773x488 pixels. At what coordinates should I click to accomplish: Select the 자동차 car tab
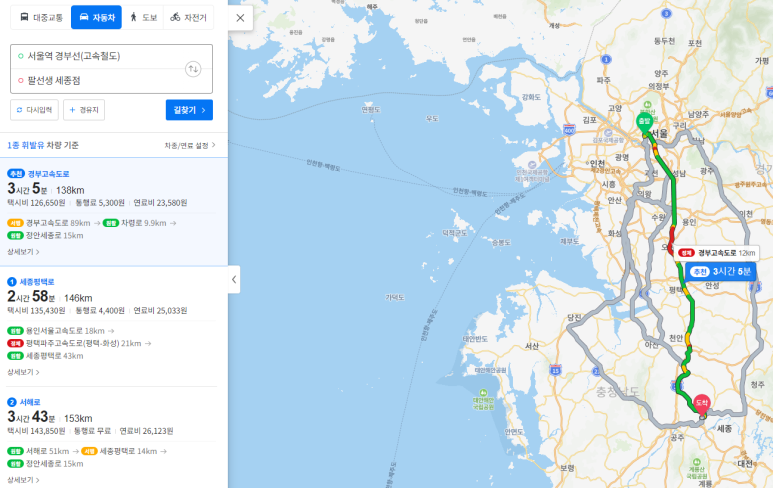tap(96, 17)
